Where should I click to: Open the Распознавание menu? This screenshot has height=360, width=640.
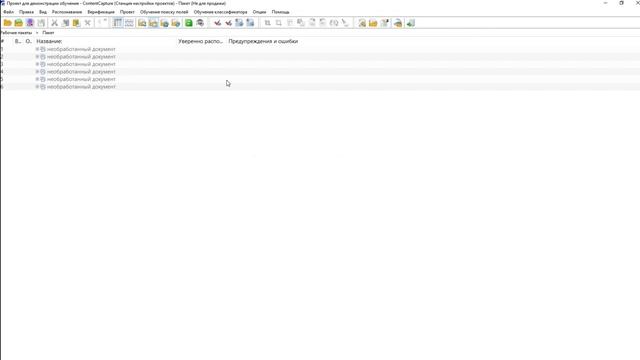coord(67,12)
